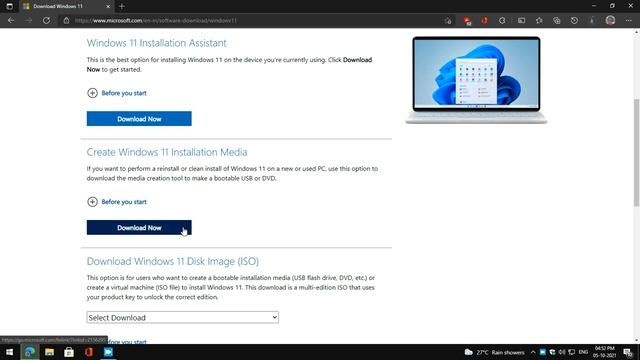Open a new browser tab

(x=122, y=6)
